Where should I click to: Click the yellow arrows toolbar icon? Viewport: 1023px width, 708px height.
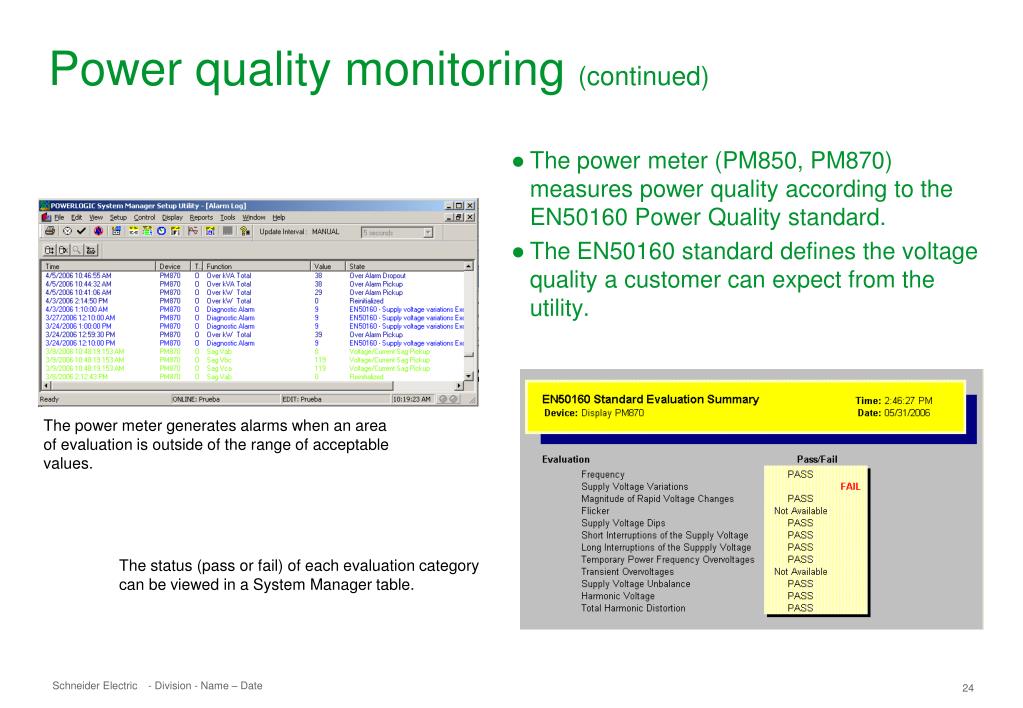134,231
